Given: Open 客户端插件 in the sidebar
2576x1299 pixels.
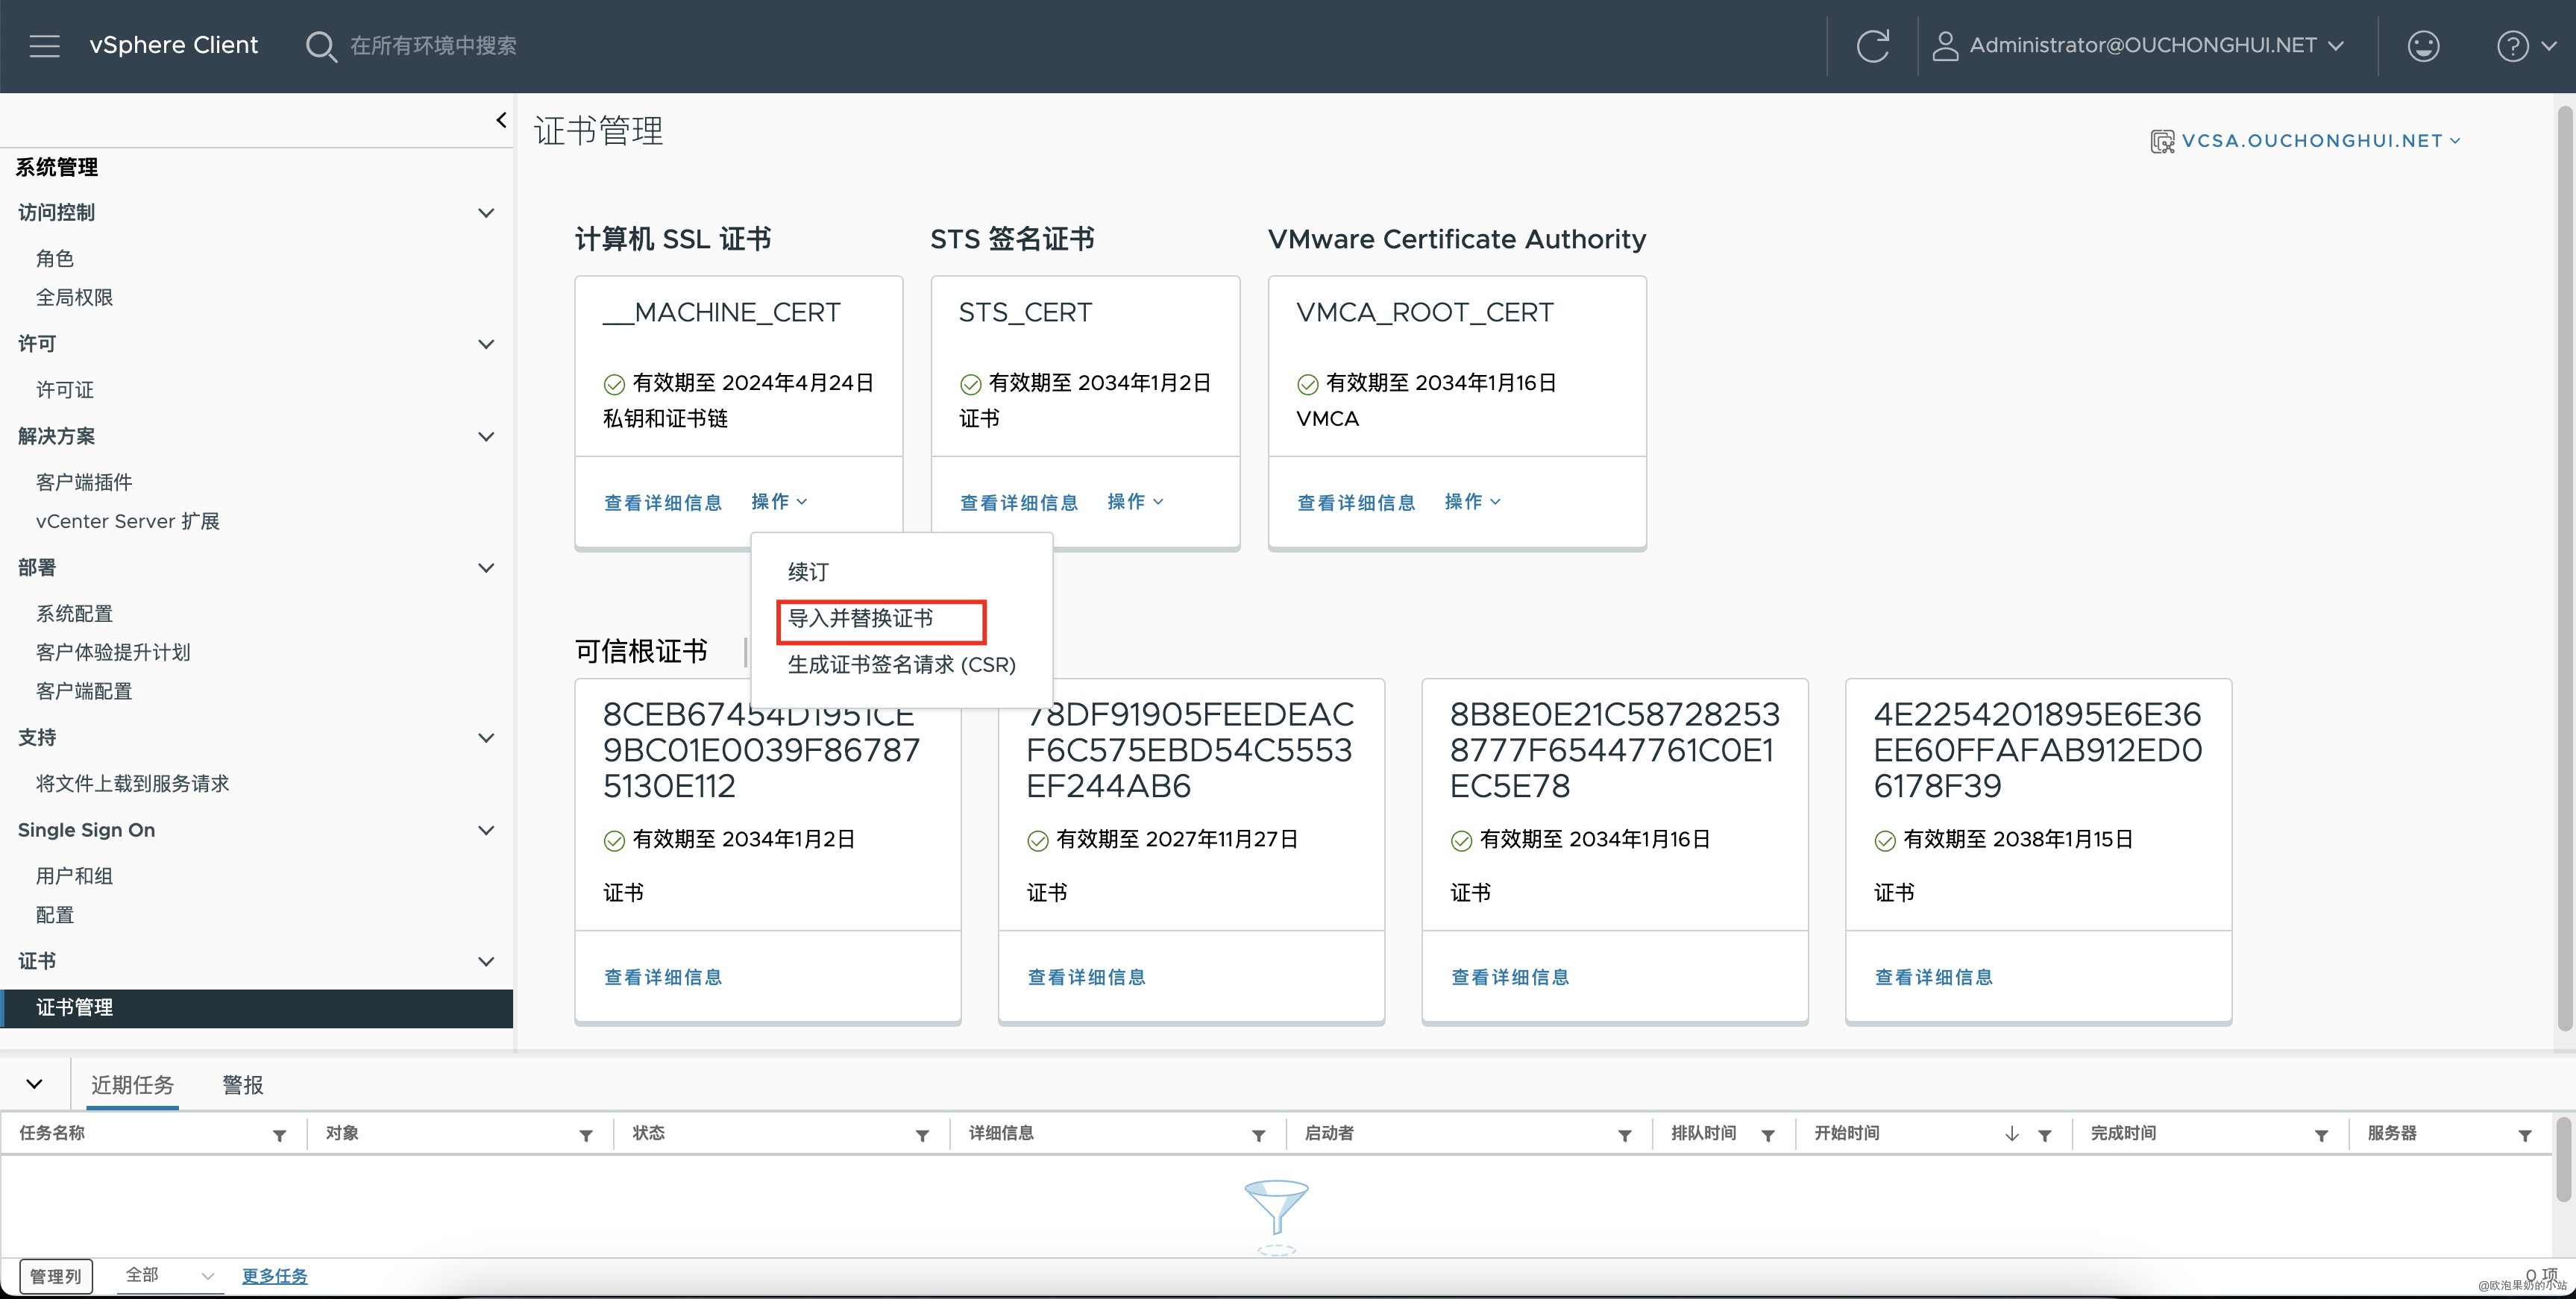Looking at the screenshot, I should click(84, 483).
